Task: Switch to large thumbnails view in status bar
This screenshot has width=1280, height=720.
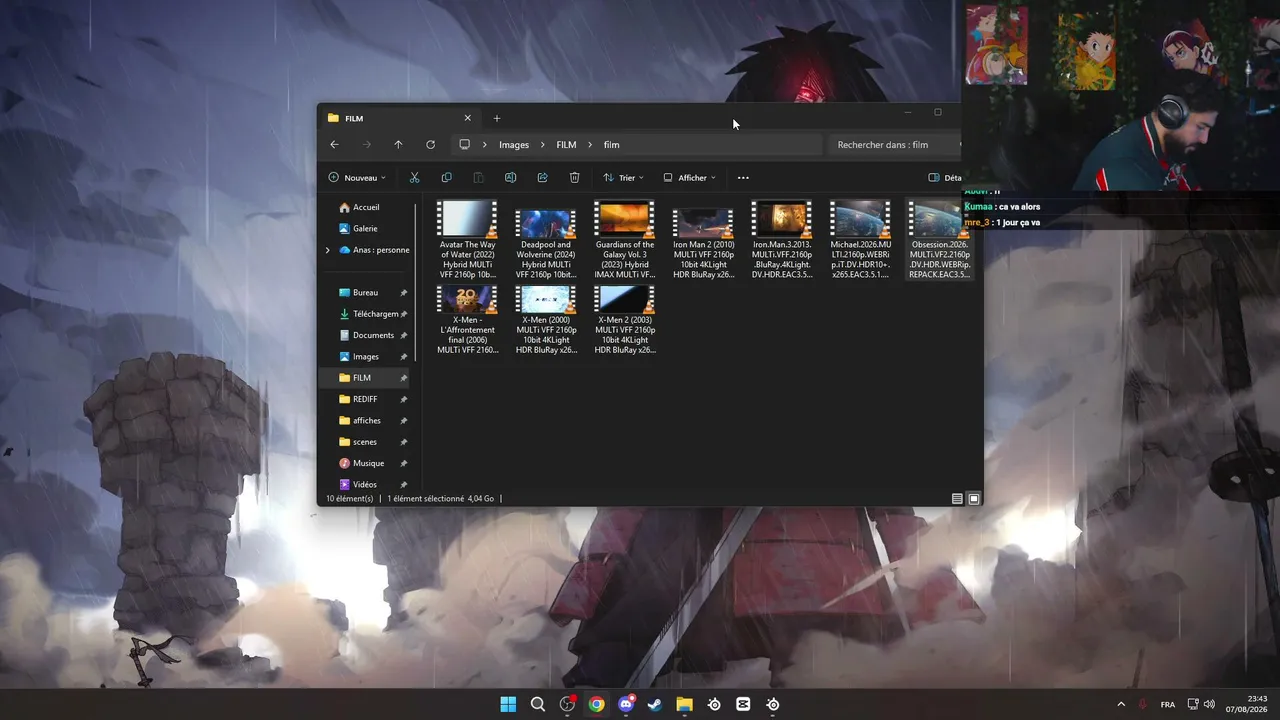Action: click(x=974, y=498)
